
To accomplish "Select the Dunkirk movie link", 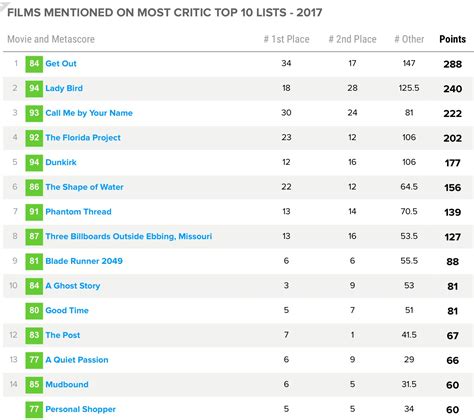I will (x=61, y=162).
